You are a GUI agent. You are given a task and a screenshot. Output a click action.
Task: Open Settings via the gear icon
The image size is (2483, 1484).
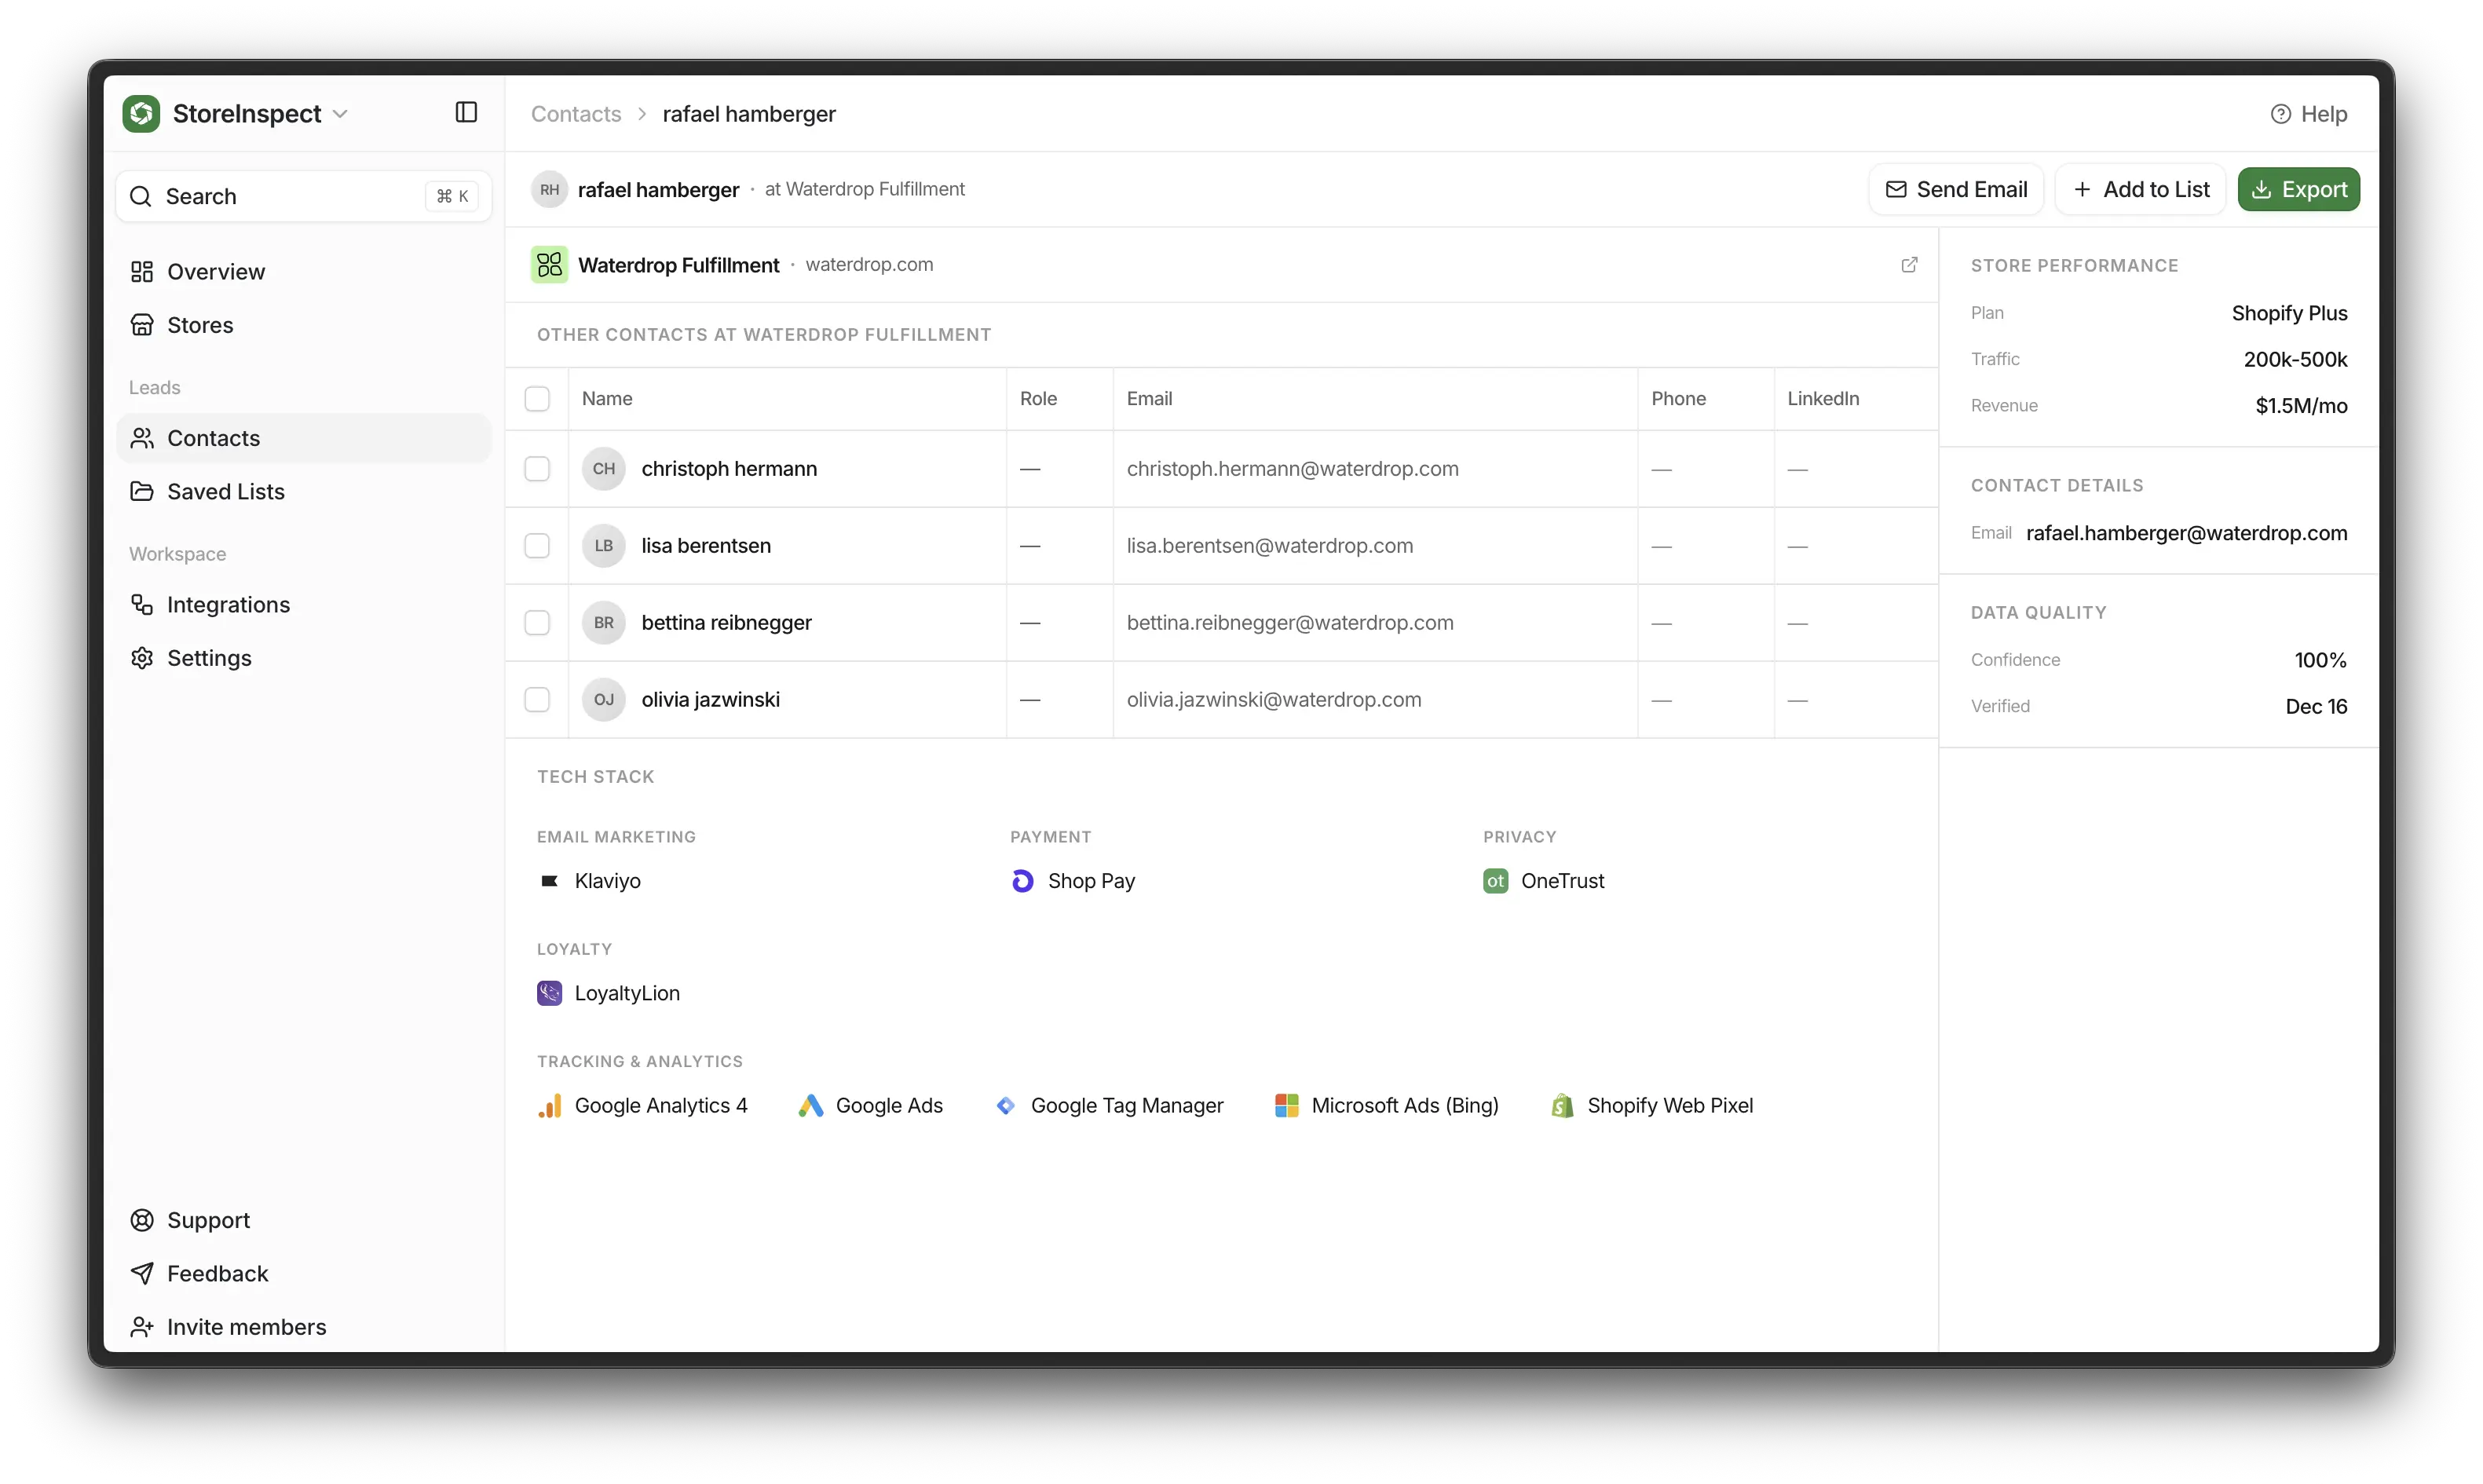[143, 658]
